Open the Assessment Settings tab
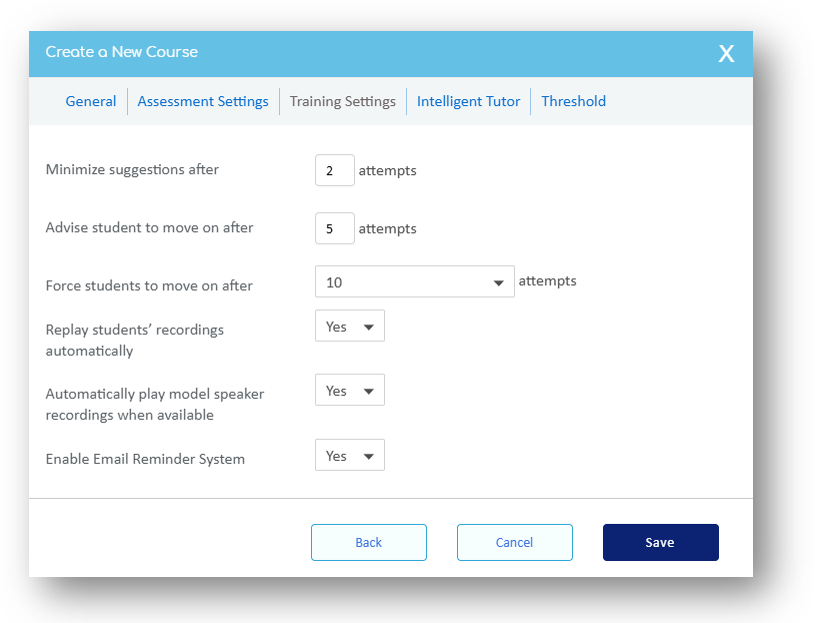This screenshot has width=815, height=623. pos(203,101)
